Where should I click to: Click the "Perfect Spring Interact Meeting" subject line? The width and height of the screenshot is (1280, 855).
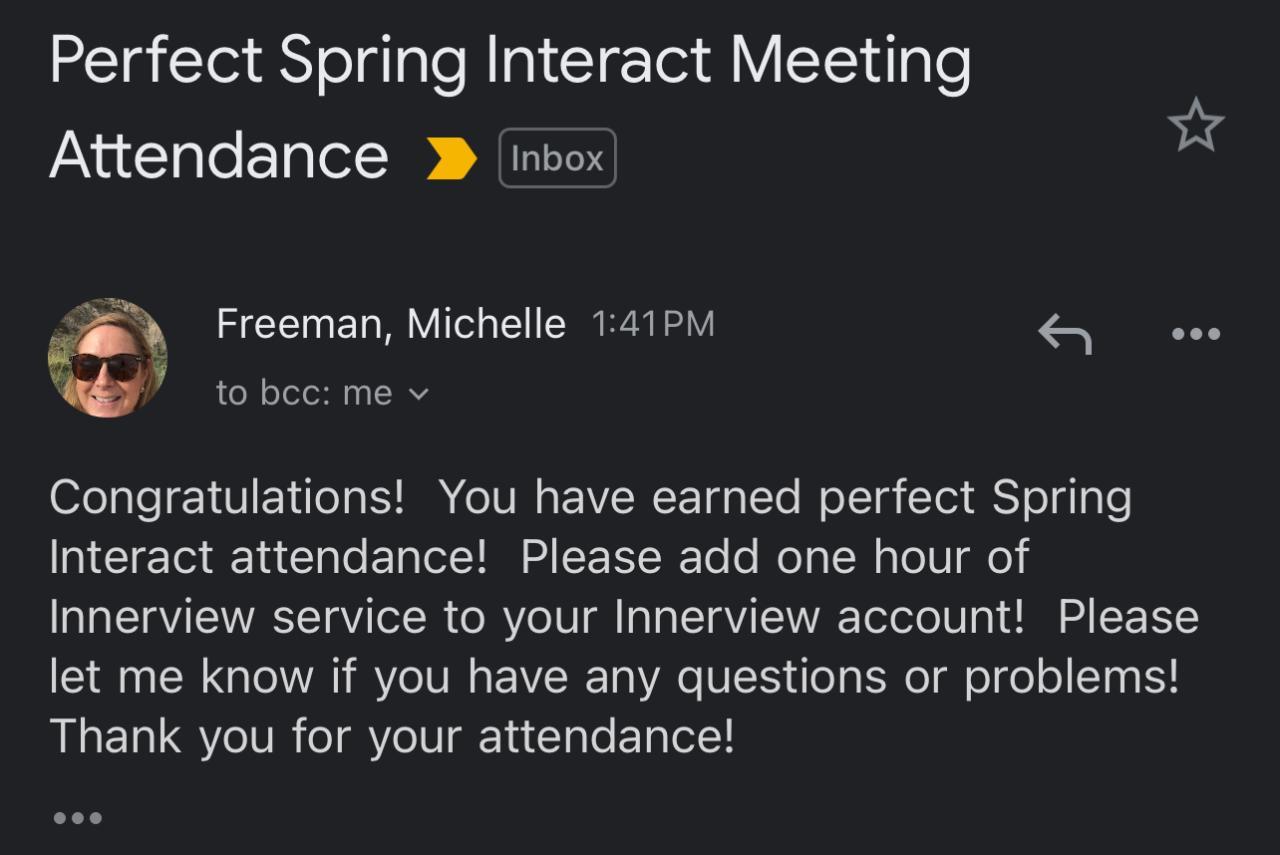tap(509, 60)
